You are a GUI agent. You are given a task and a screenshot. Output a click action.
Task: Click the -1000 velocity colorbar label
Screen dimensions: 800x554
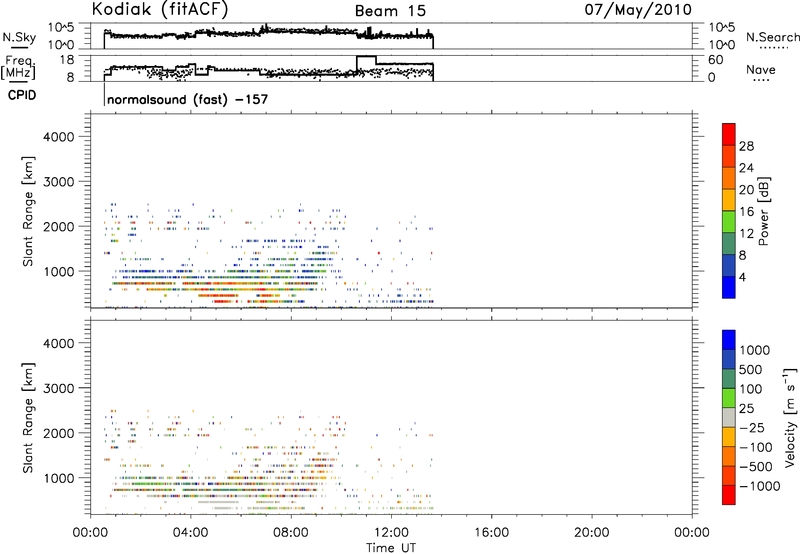pyautogui.click(x=760, y=486)
